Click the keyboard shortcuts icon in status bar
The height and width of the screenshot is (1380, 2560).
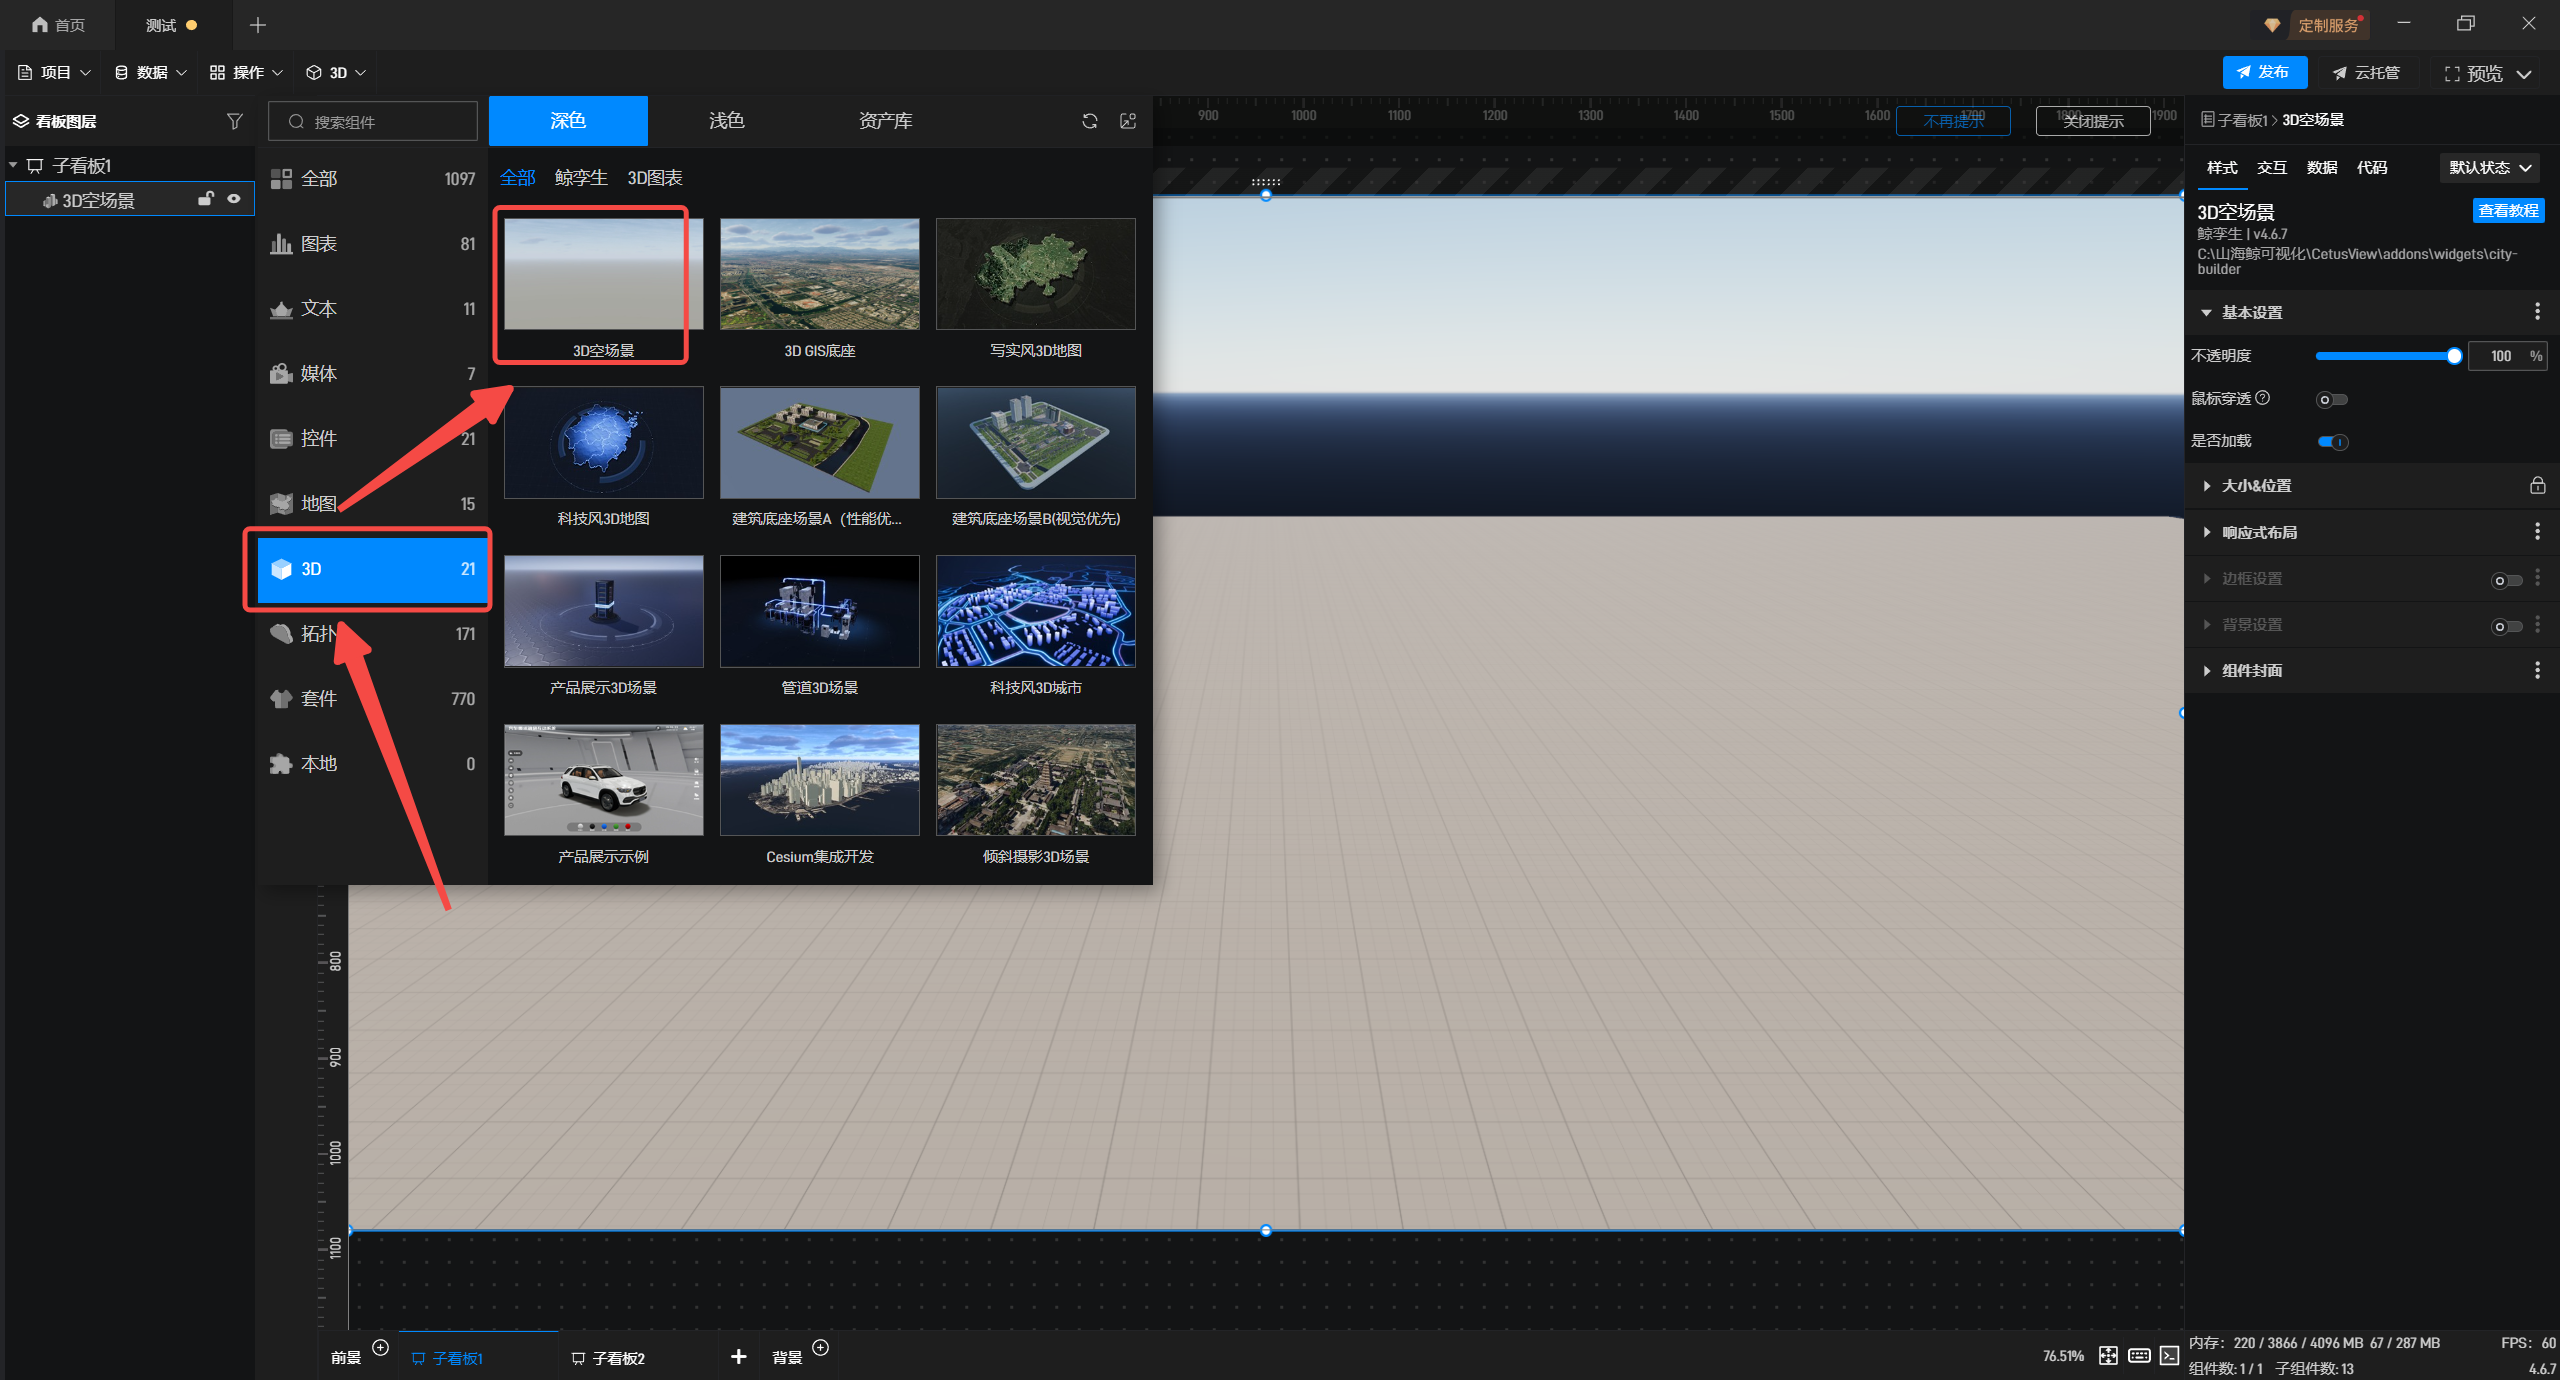point(2139,1355)
